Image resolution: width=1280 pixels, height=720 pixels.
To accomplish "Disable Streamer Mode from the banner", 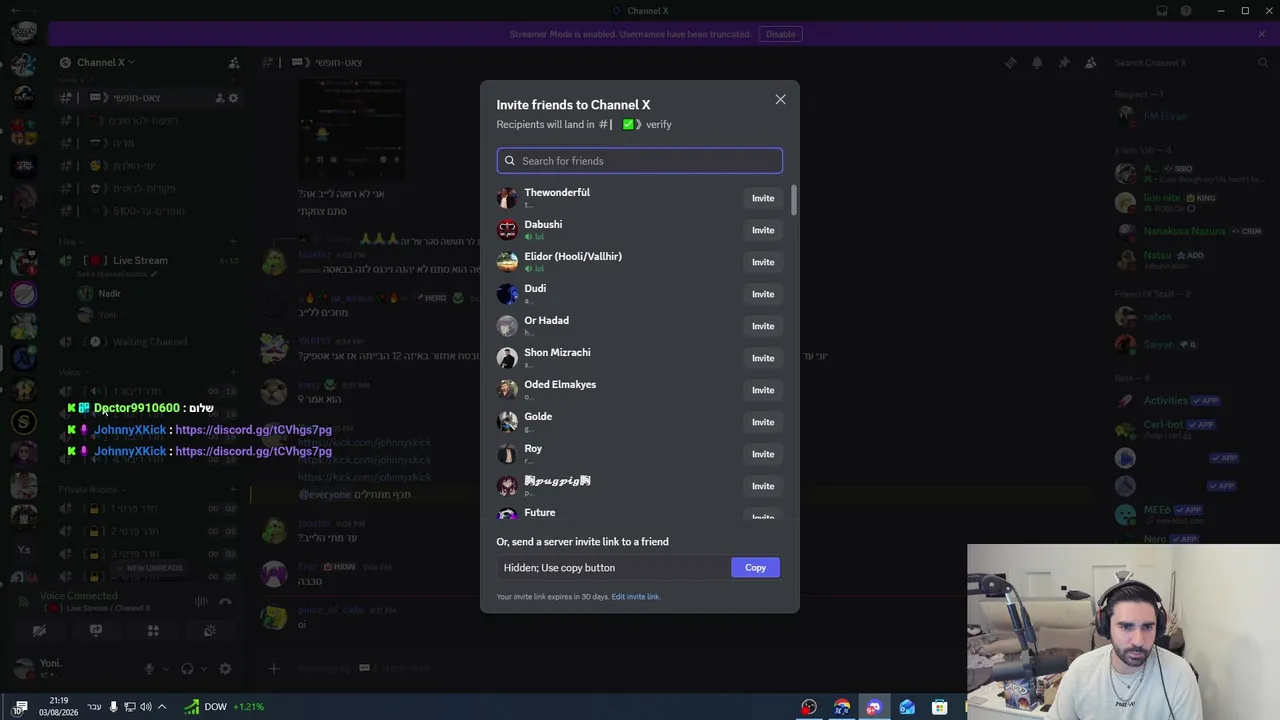I will (x=780, y=34).
